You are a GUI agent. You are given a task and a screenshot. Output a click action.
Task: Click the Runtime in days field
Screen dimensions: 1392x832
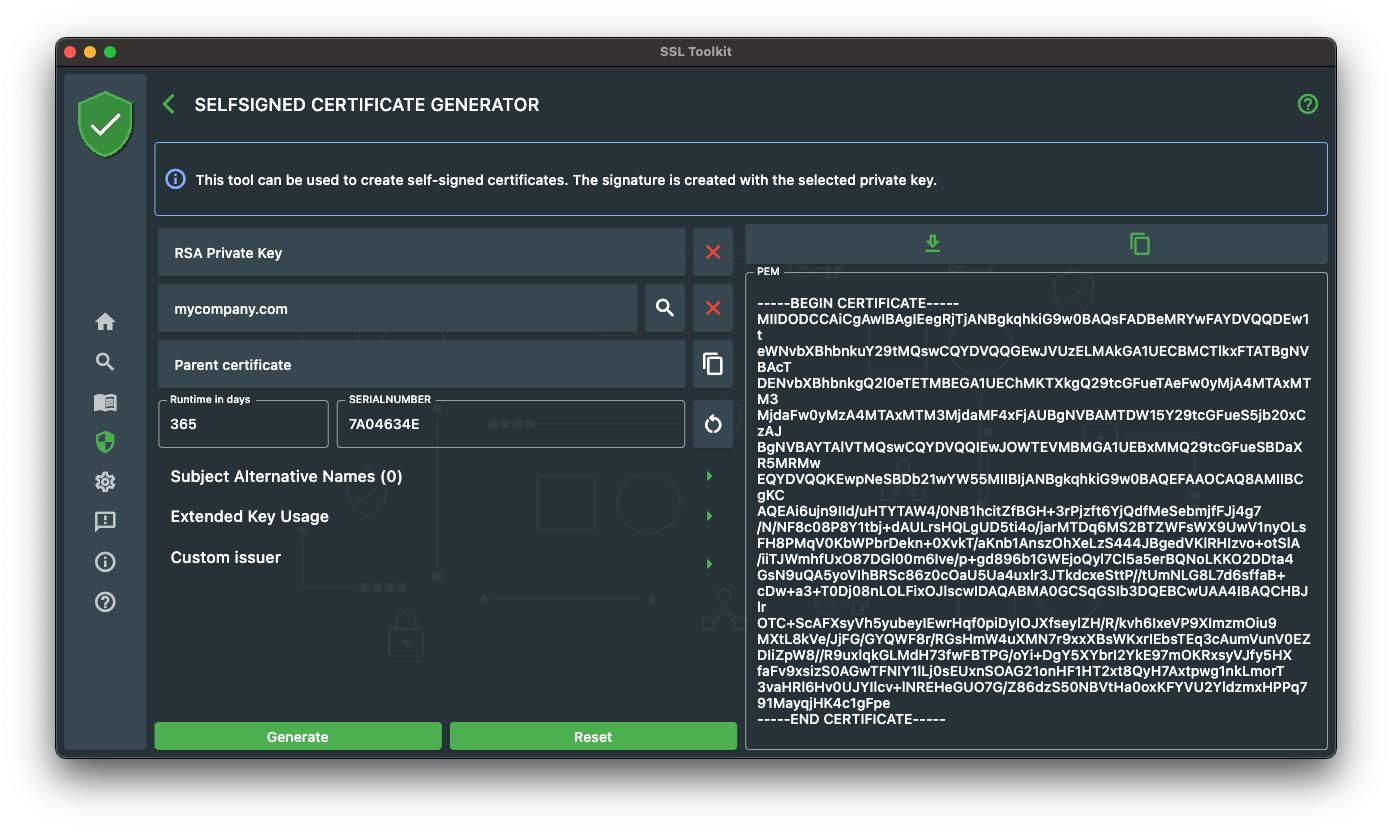[243, 424]
